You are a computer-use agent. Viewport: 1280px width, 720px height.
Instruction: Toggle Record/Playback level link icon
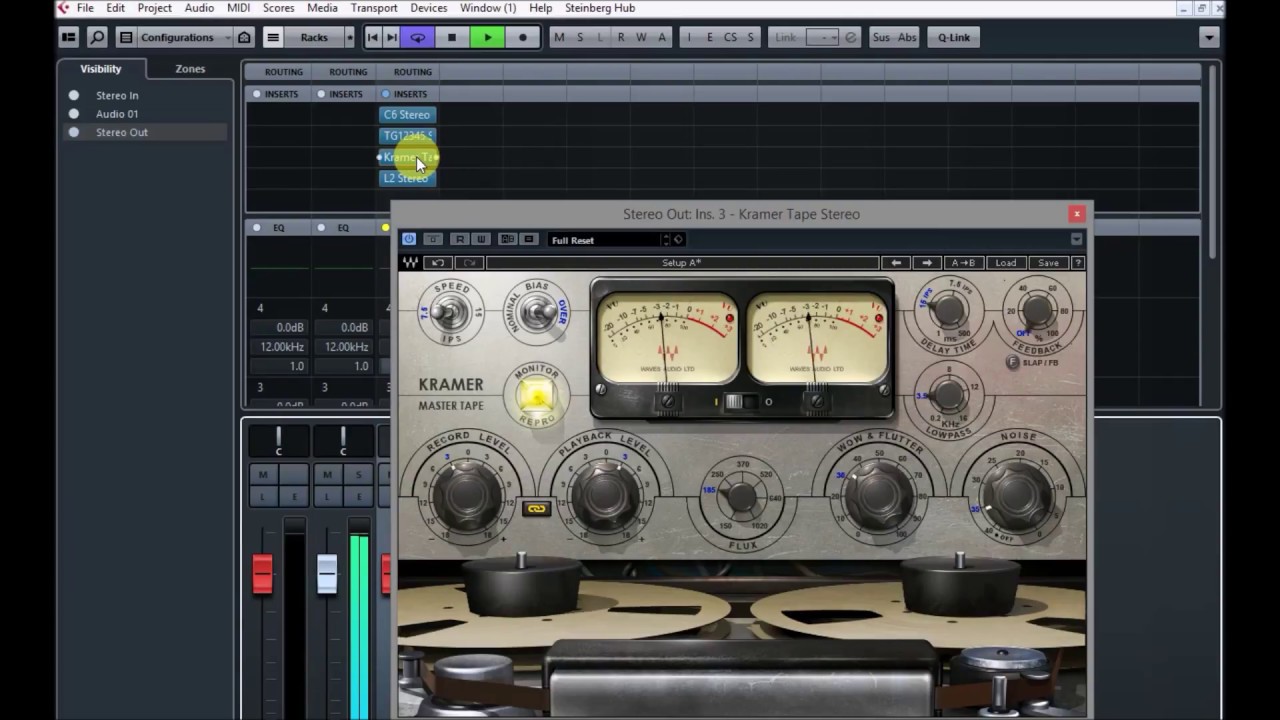tap(537, 509)
